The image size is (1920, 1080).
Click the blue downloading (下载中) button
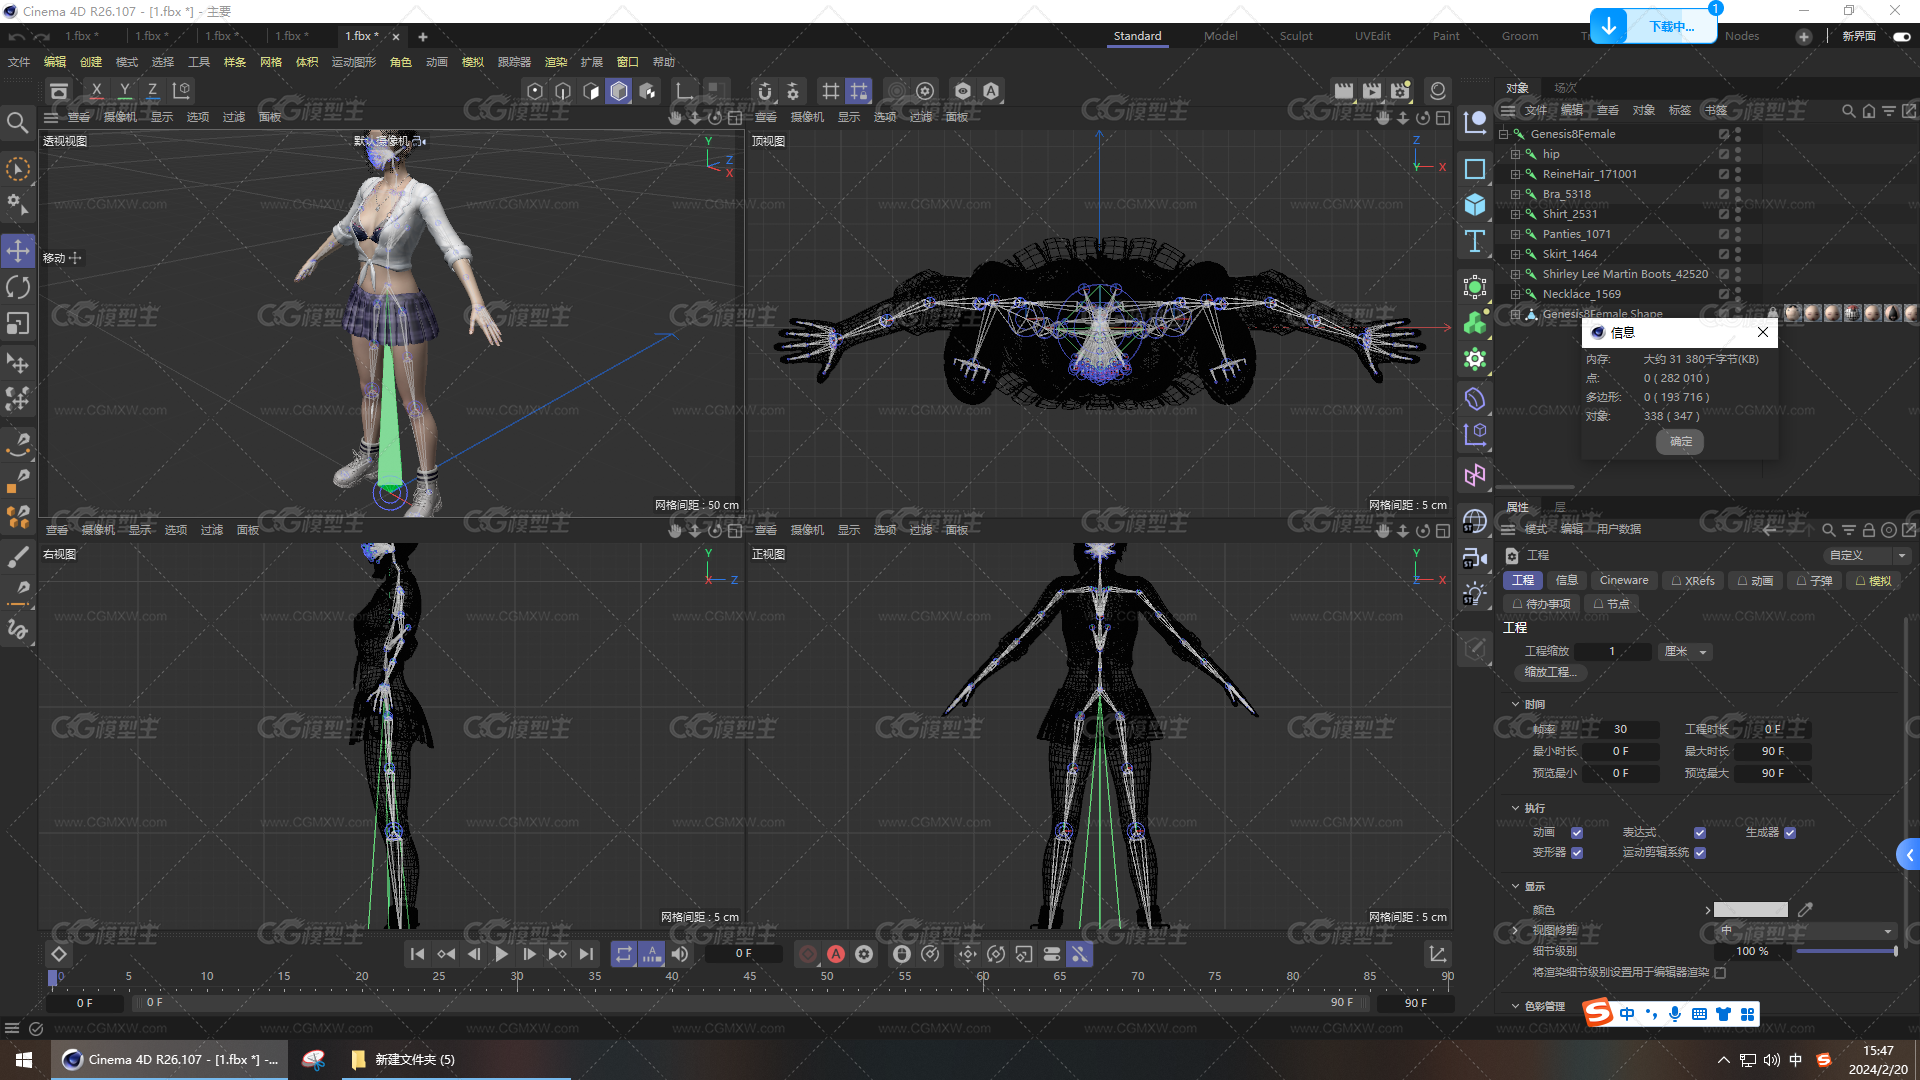(x=1653, y=26)
